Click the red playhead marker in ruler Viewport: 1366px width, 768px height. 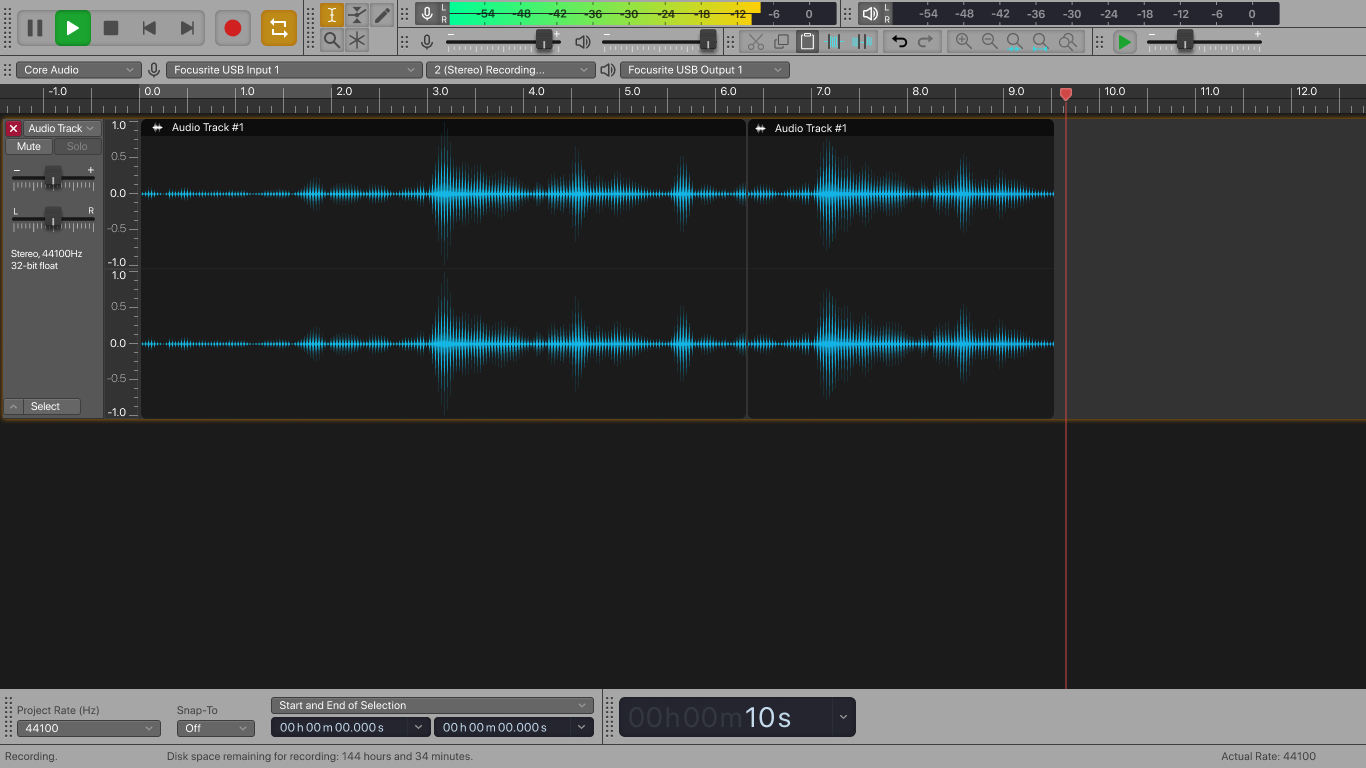click(1066, 93)
